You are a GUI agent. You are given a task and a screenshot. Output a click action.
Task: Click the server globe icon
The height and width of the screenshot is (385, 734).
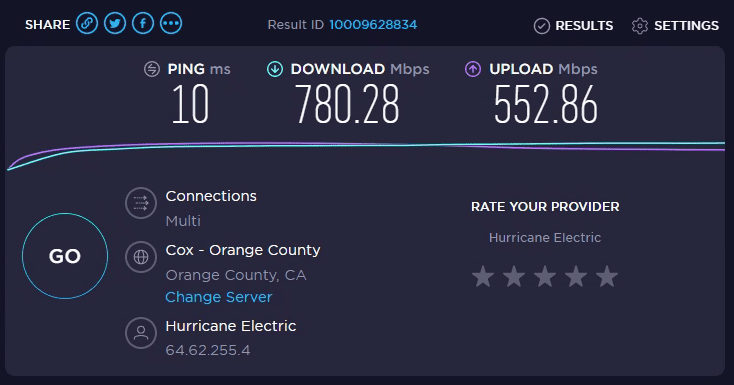(141, 257)
